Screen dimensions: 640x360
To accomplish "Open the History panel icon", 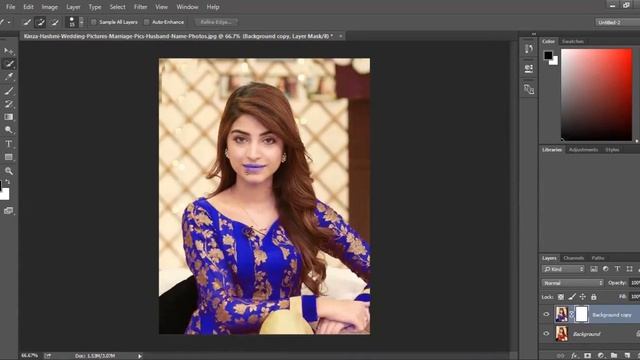I will (529, 49).
